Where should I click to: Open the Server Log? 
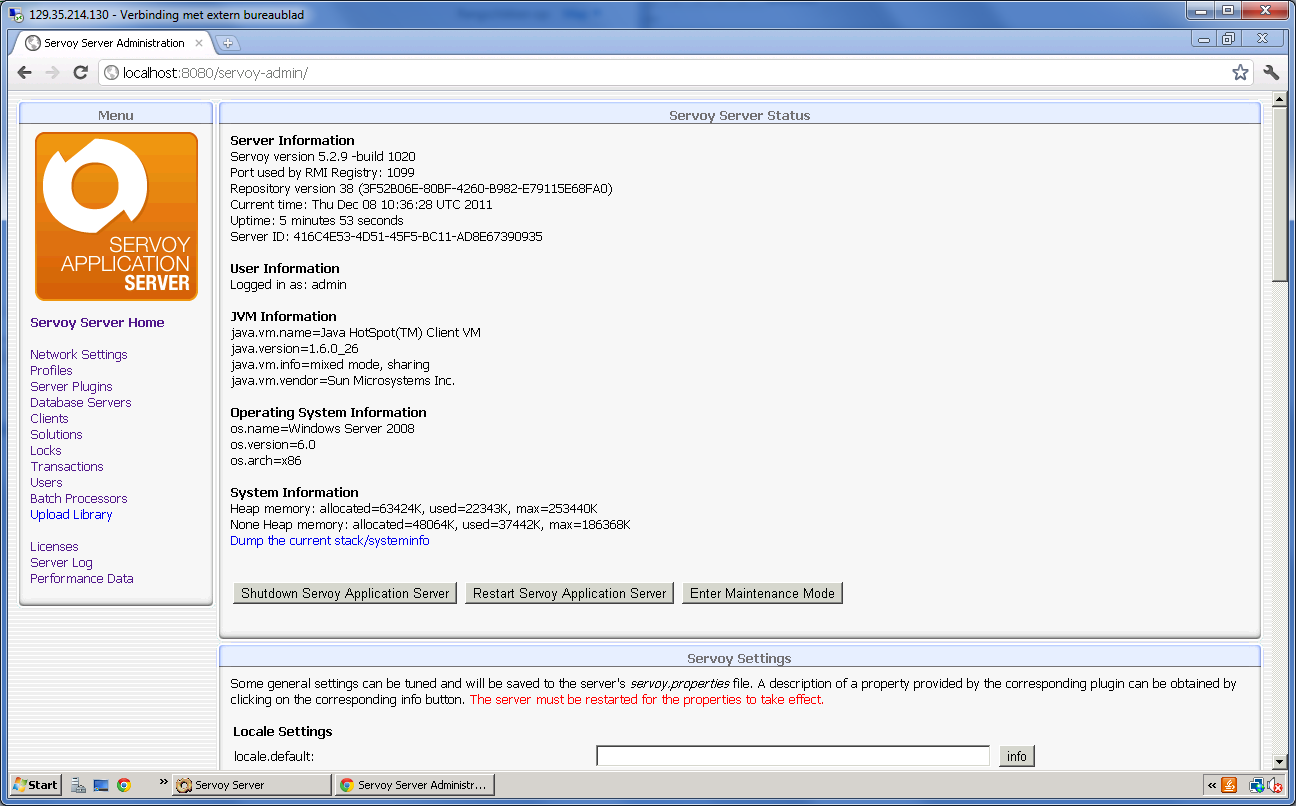(61, 562)
